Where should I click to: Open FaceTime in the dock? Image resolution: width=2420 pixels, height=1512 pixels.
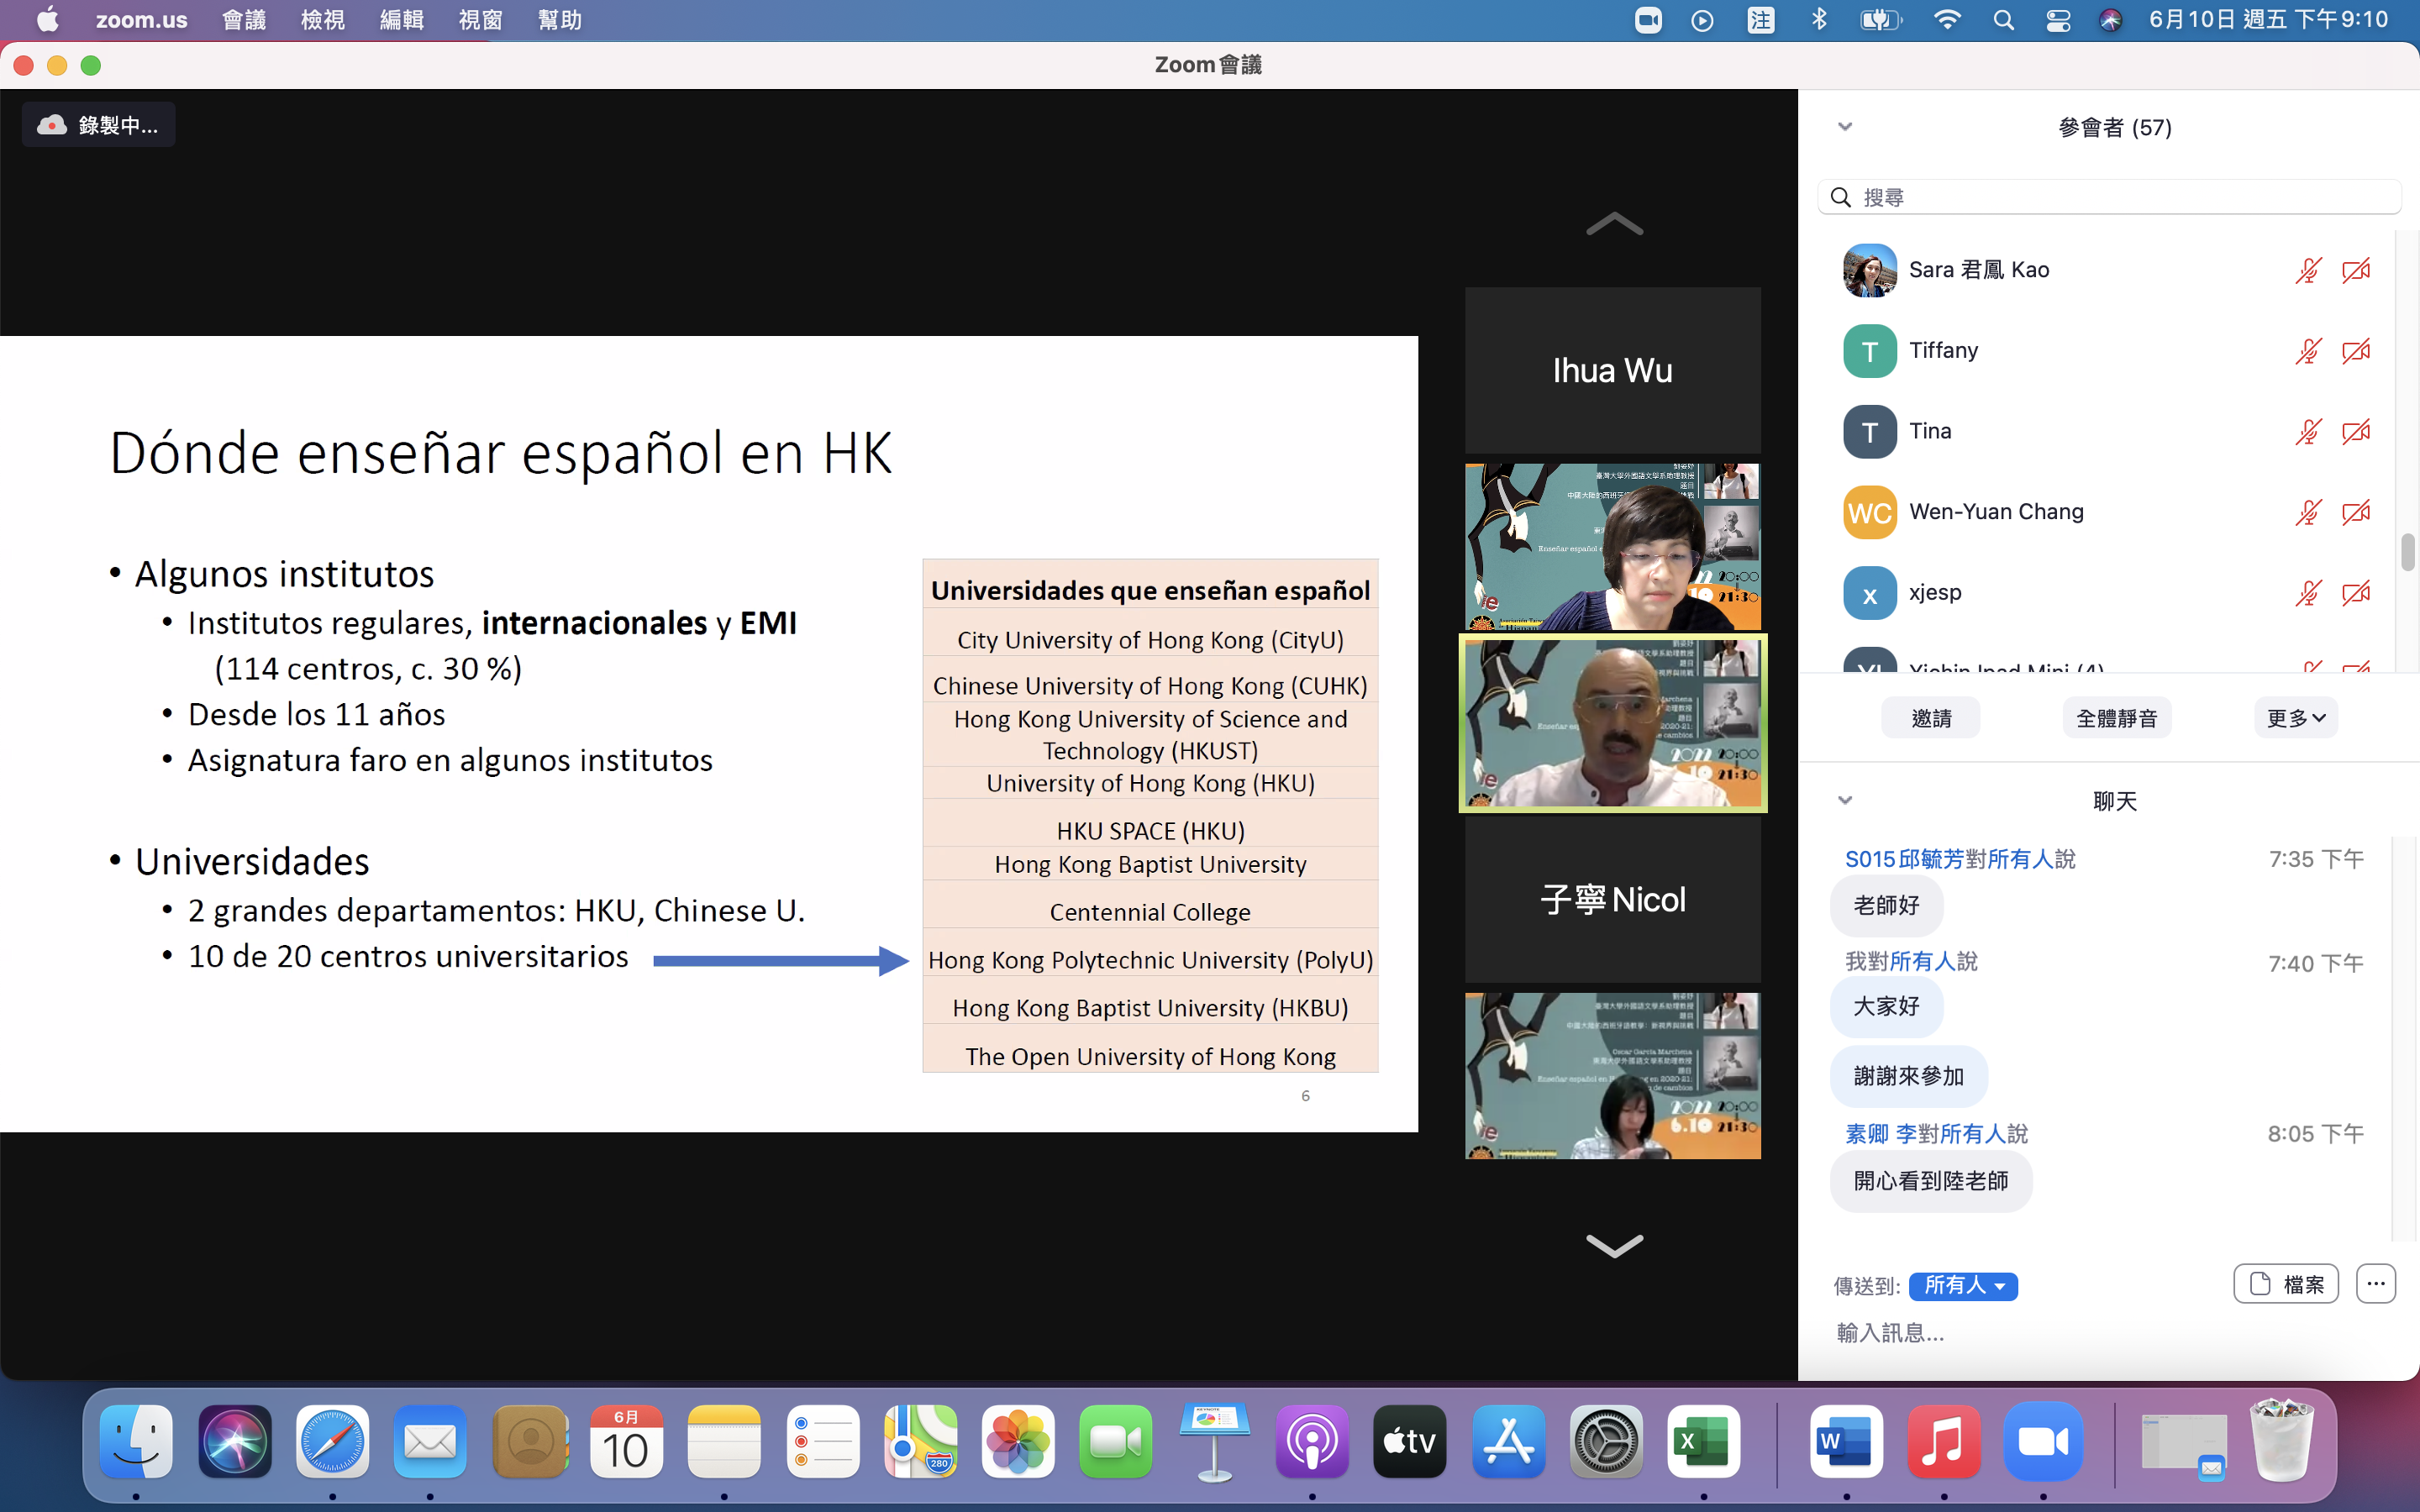coord(1116,1441)
